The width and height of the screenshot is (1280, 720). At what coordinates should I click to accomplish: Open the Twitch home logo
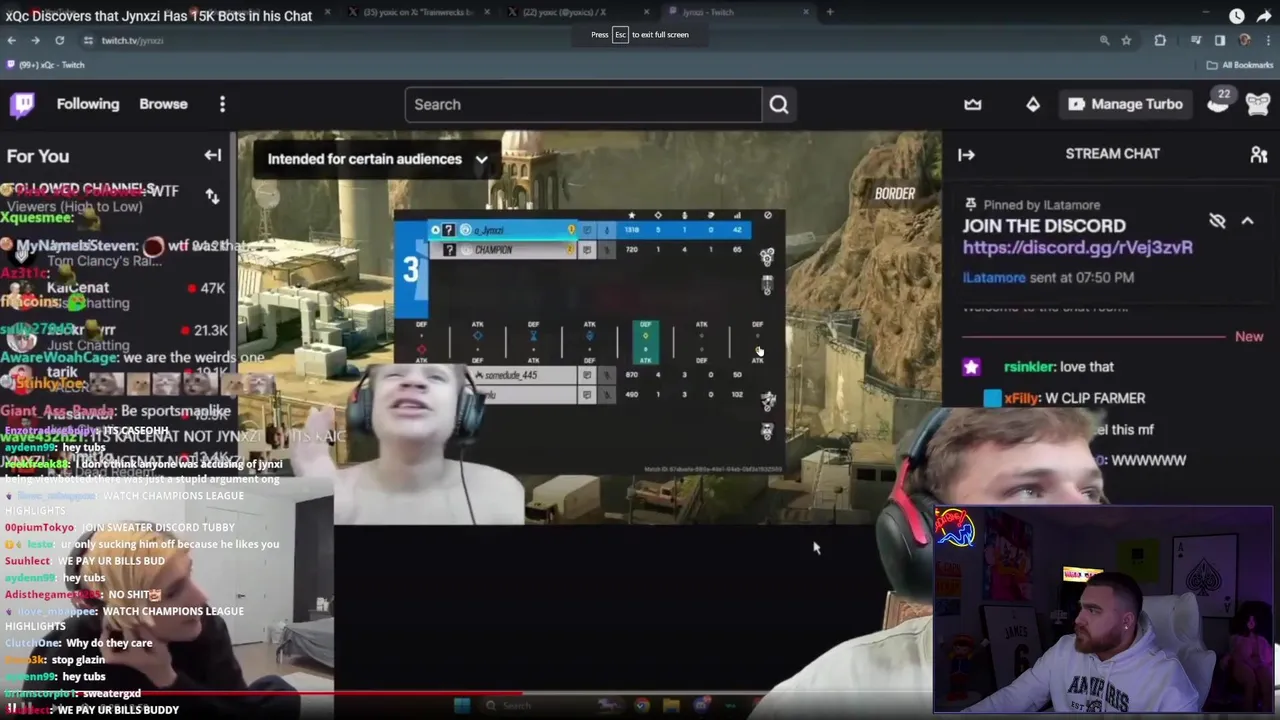pos(22,104)
